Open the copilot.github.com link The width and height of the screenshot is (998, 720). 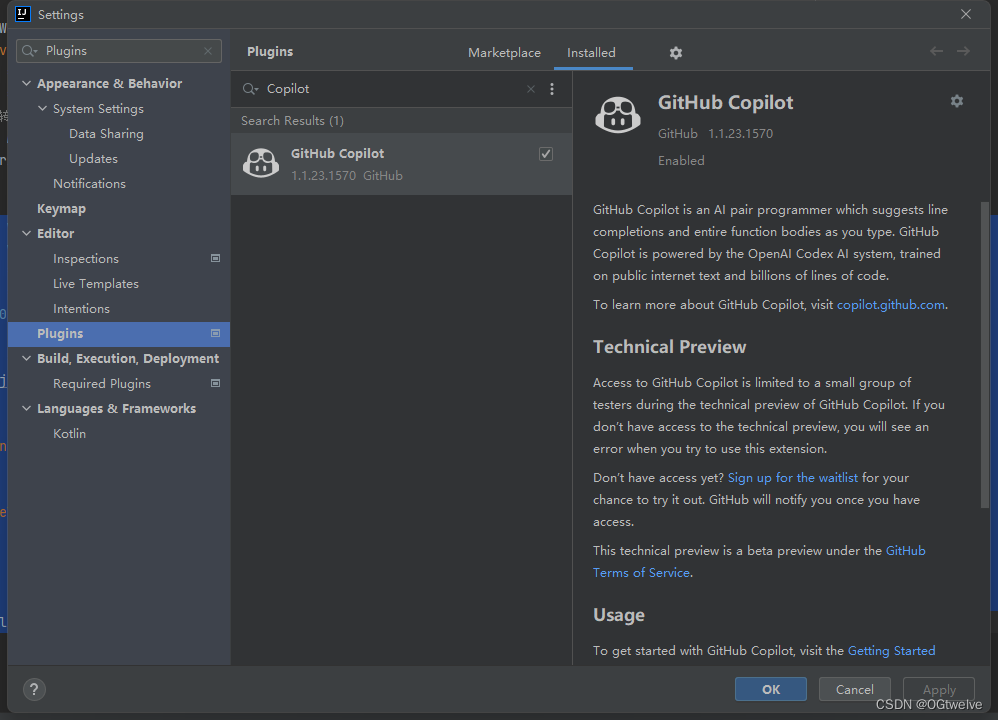(890, 305)
